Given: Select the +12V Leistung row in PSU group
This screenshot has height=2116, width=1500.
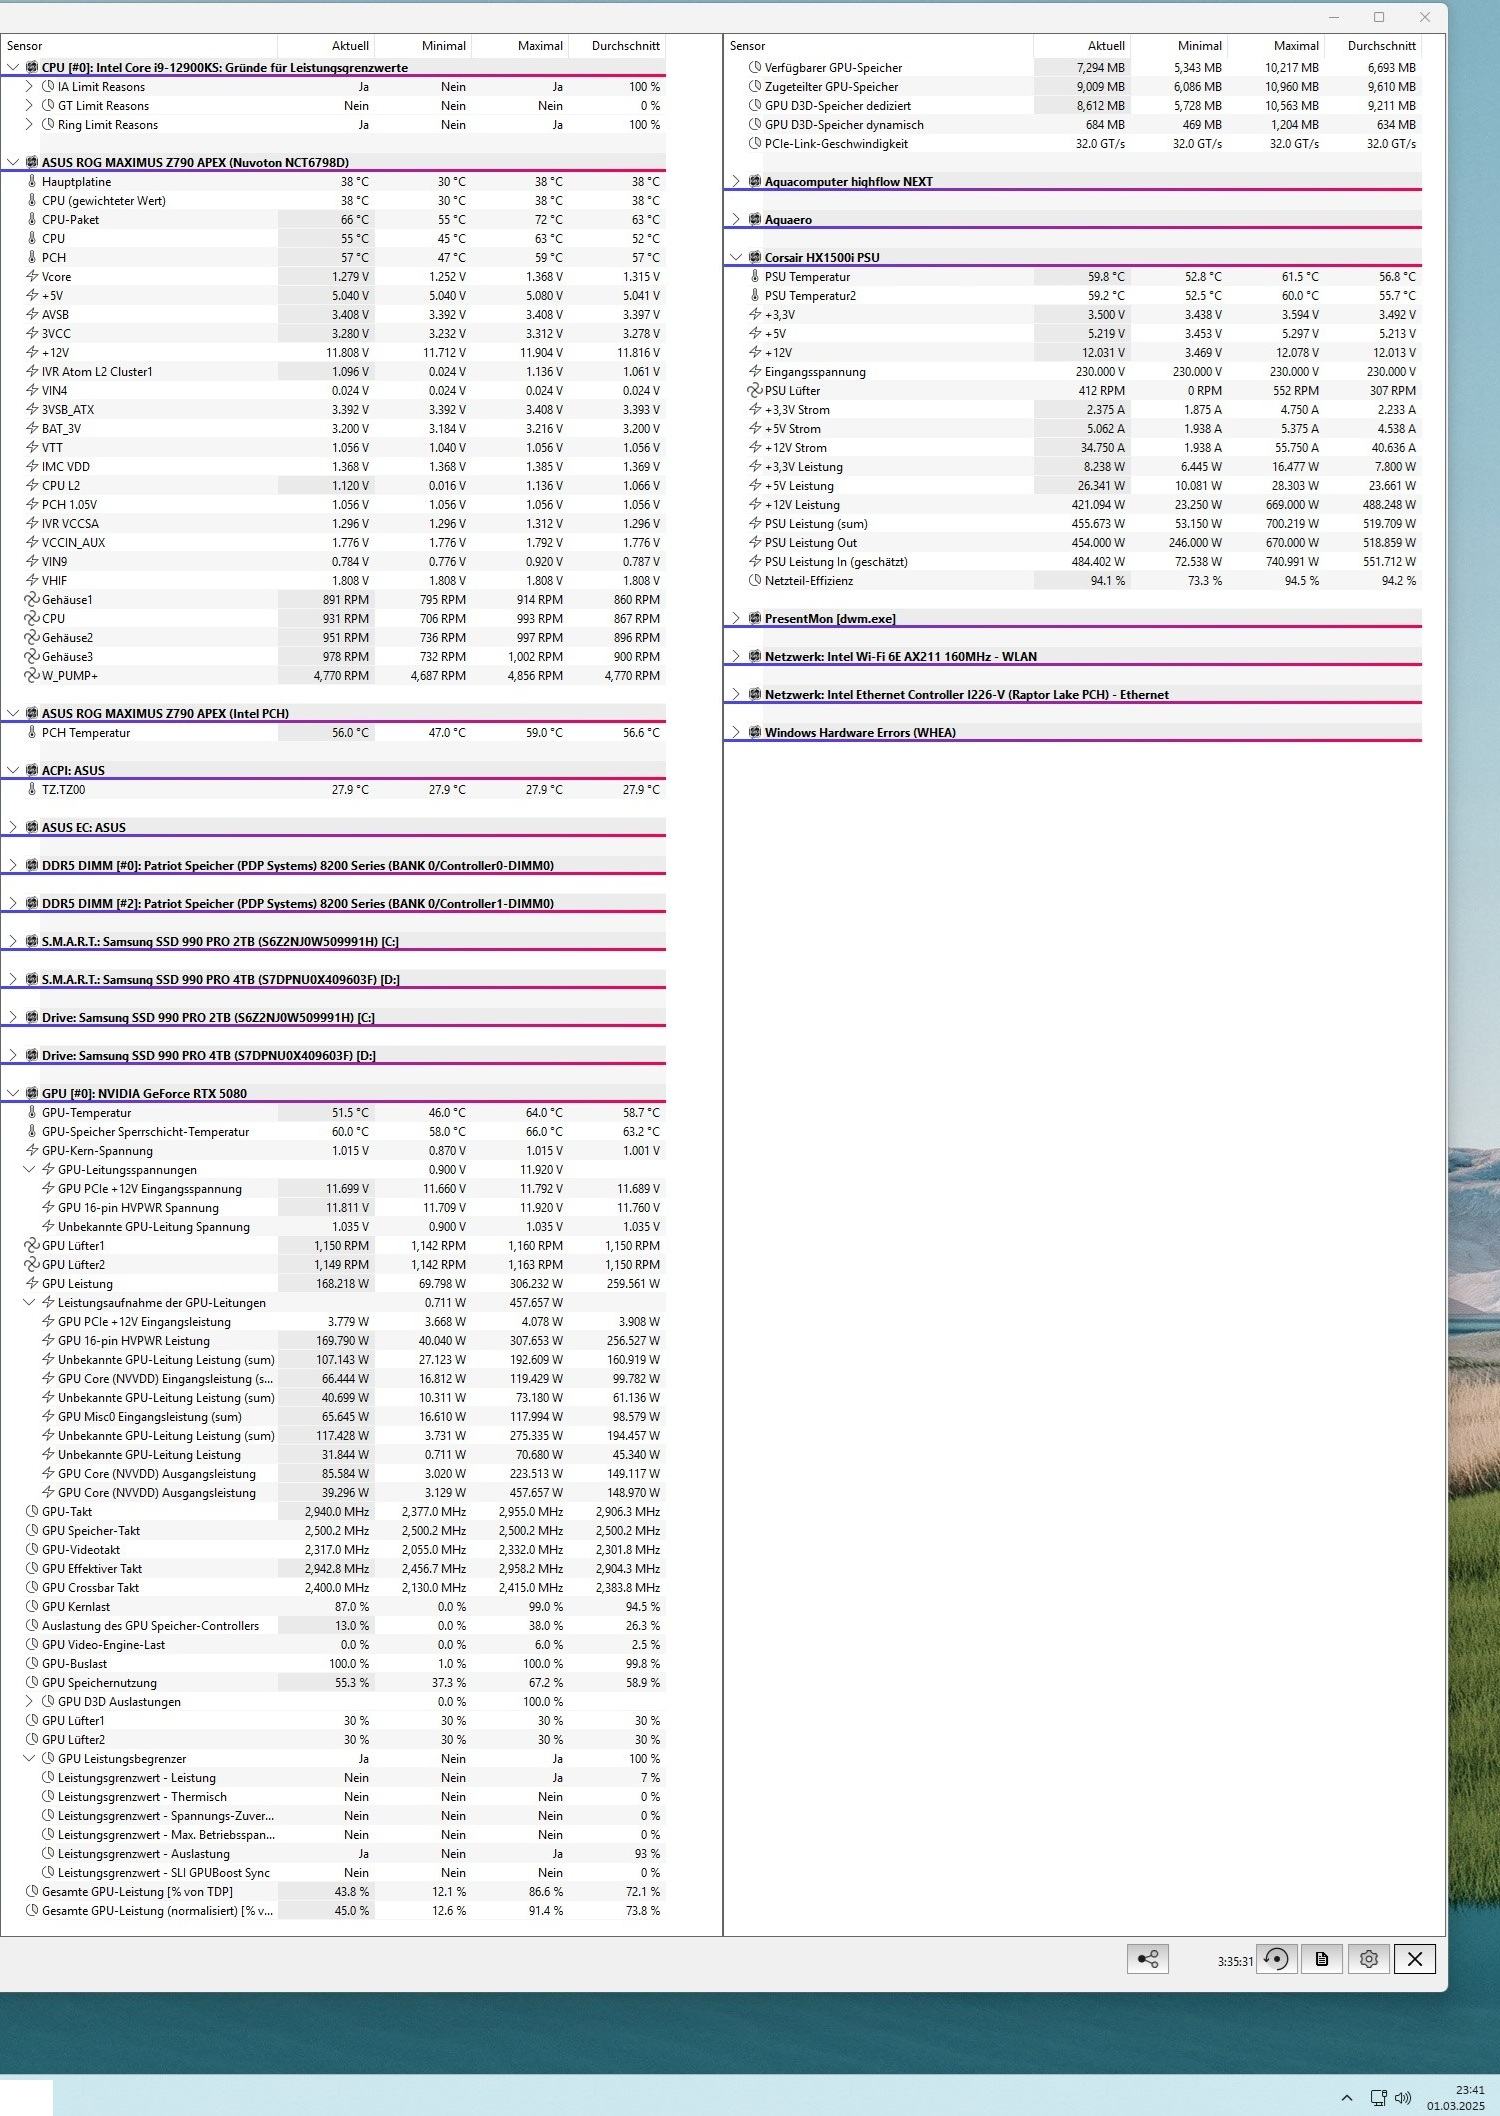Looking at the screenshot, I should (1073, 504).
